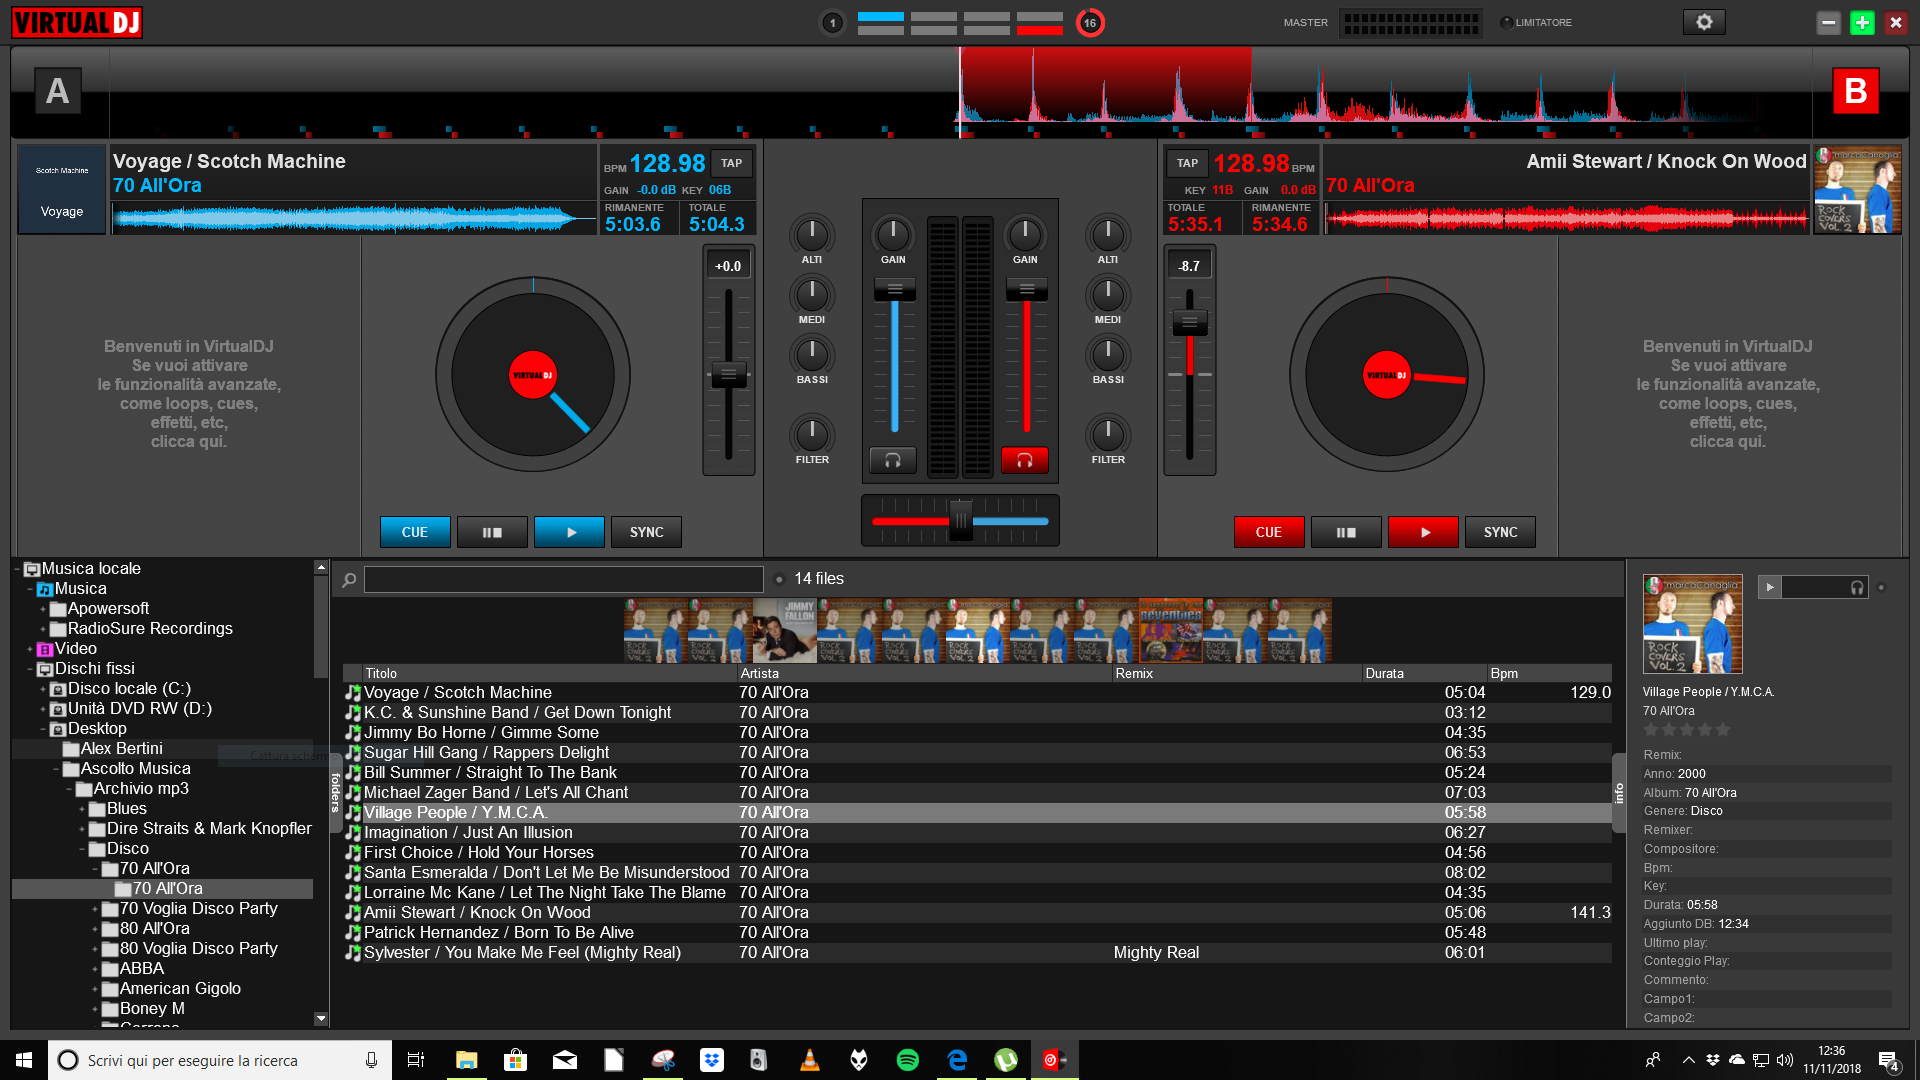Click deck B BASSI knob
Viewport: 1920px width, 1080px height.
[1108, 355]
